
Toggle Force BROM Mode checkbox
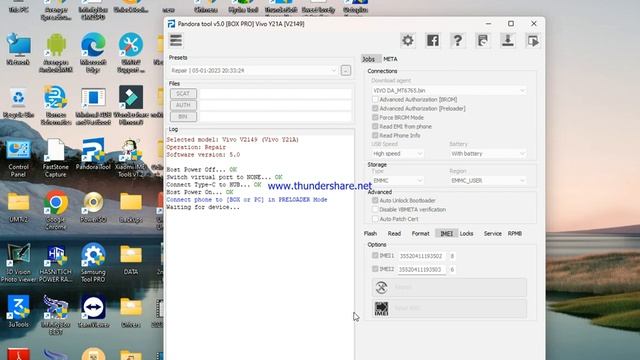click(375, 117)
